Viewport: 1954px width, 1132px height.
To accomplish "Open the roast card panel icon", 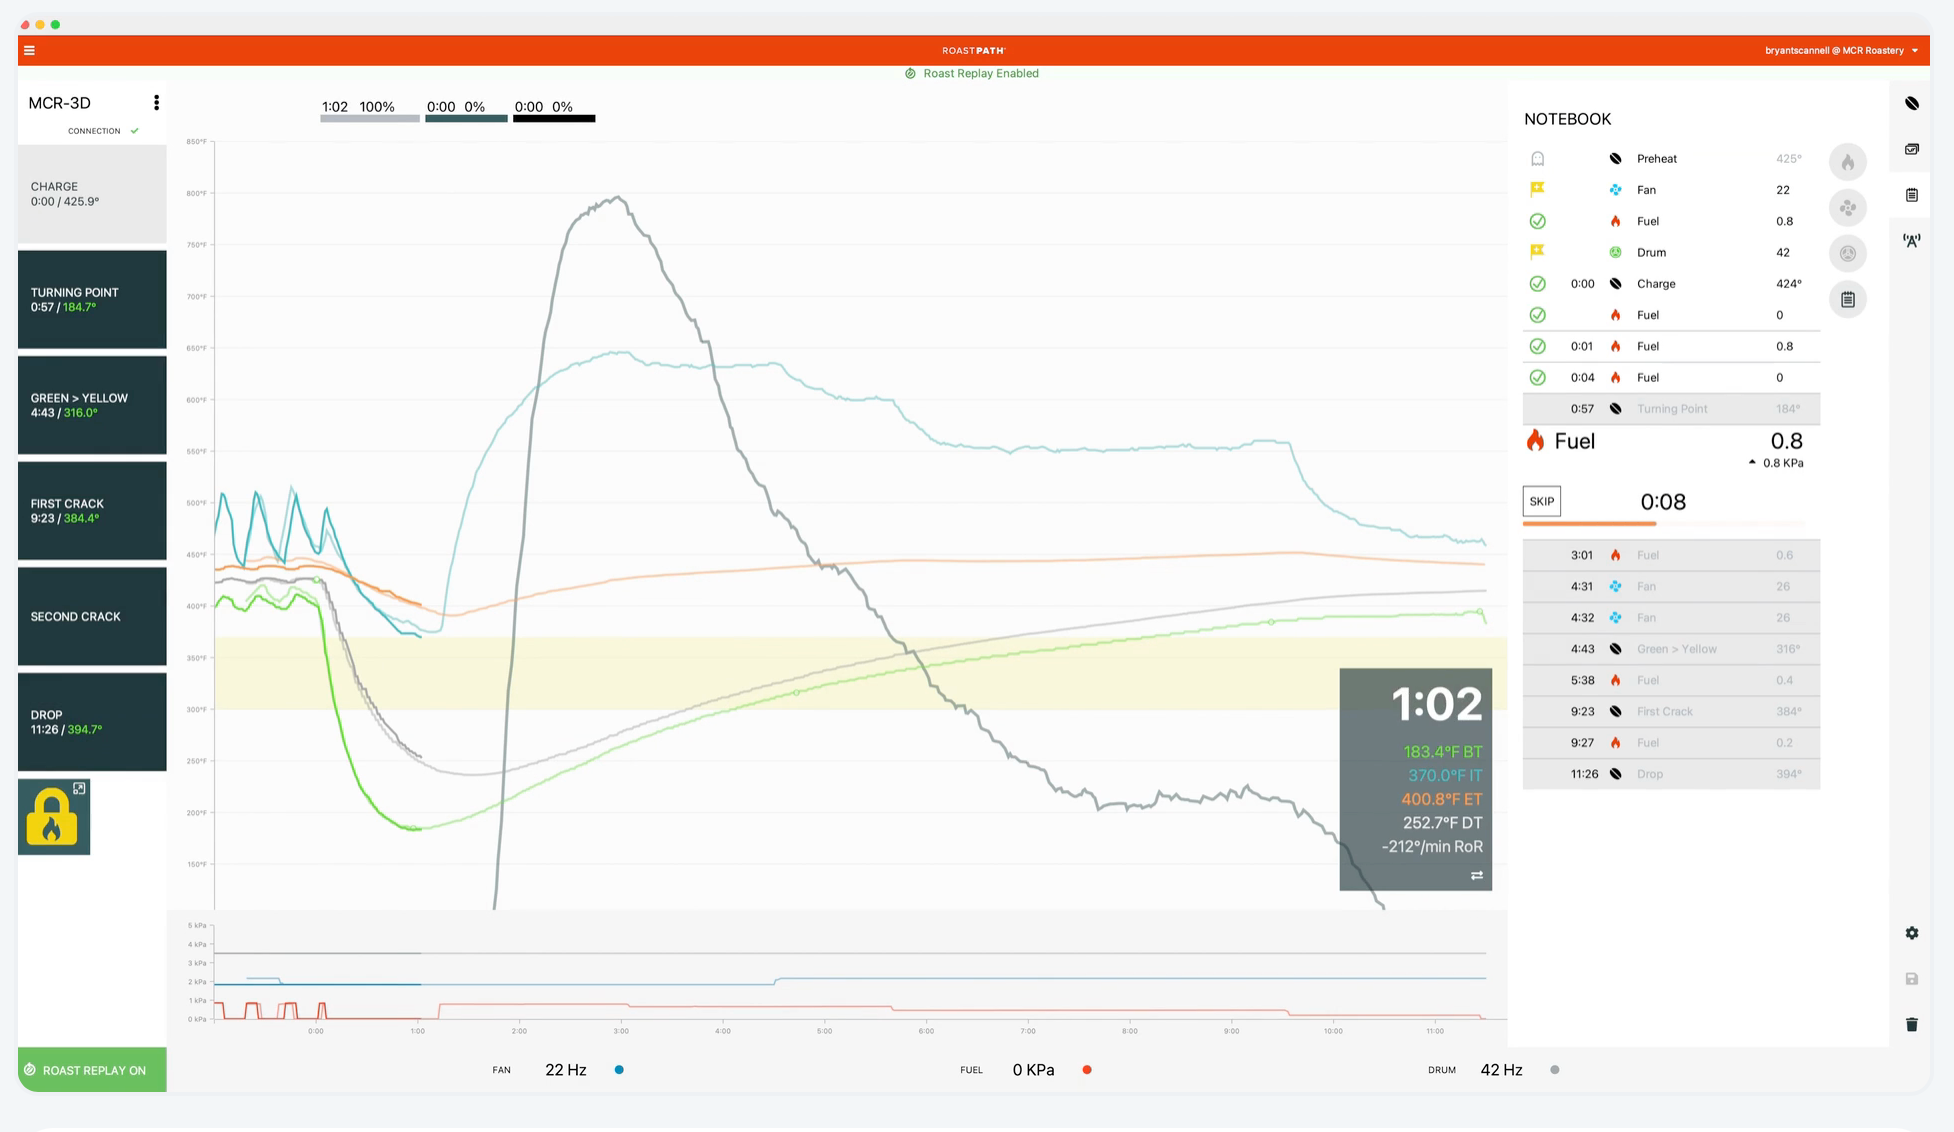I will 1911,149.
